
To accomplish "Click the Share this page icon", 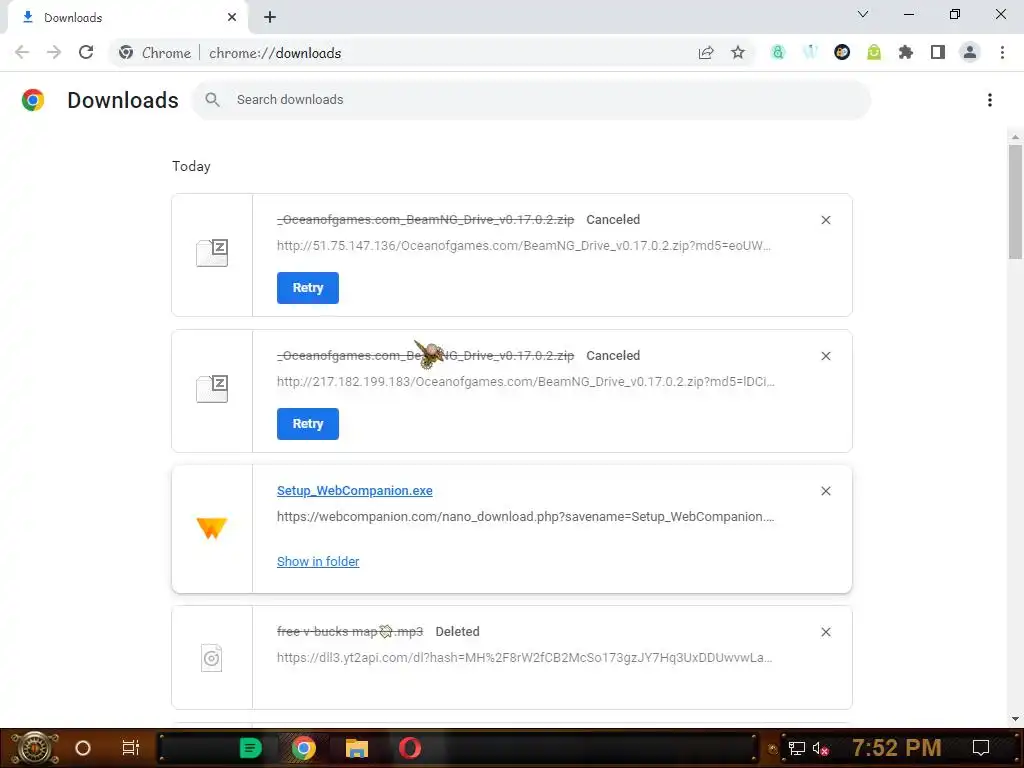I will click(706, 53).
